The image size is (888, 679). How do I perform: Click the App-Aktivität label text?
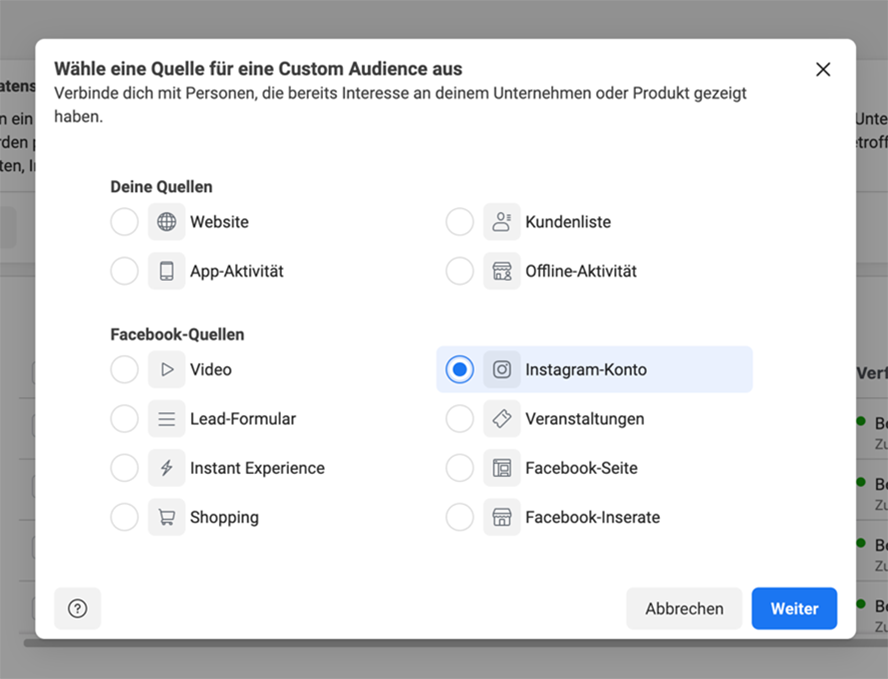[237, 271]
